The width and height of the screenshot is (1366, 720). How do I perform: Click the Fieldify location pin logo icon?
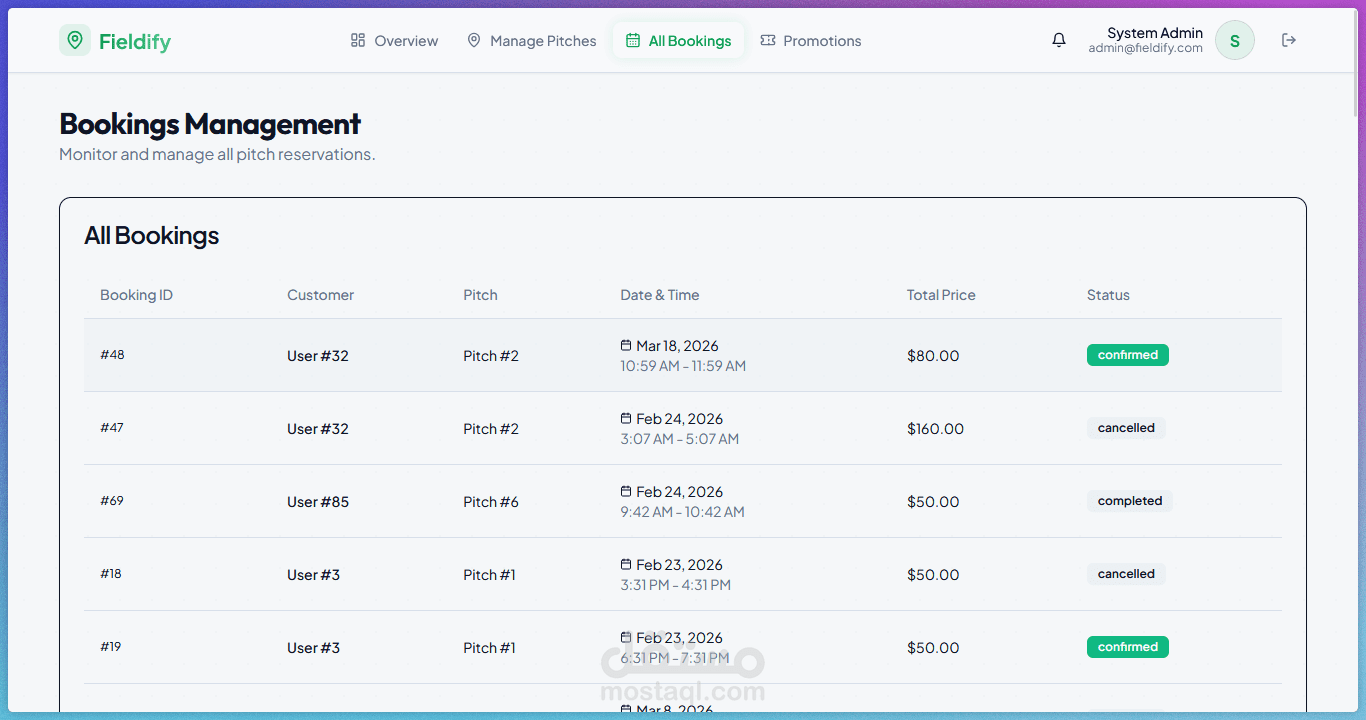click(x=75, y=40)
